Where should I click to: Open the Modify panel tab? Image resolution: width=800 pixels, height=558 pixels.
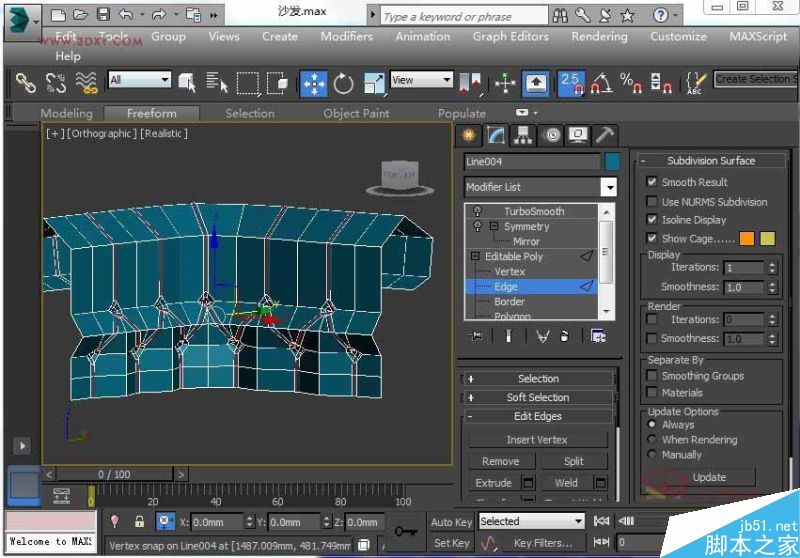point(497,135)
